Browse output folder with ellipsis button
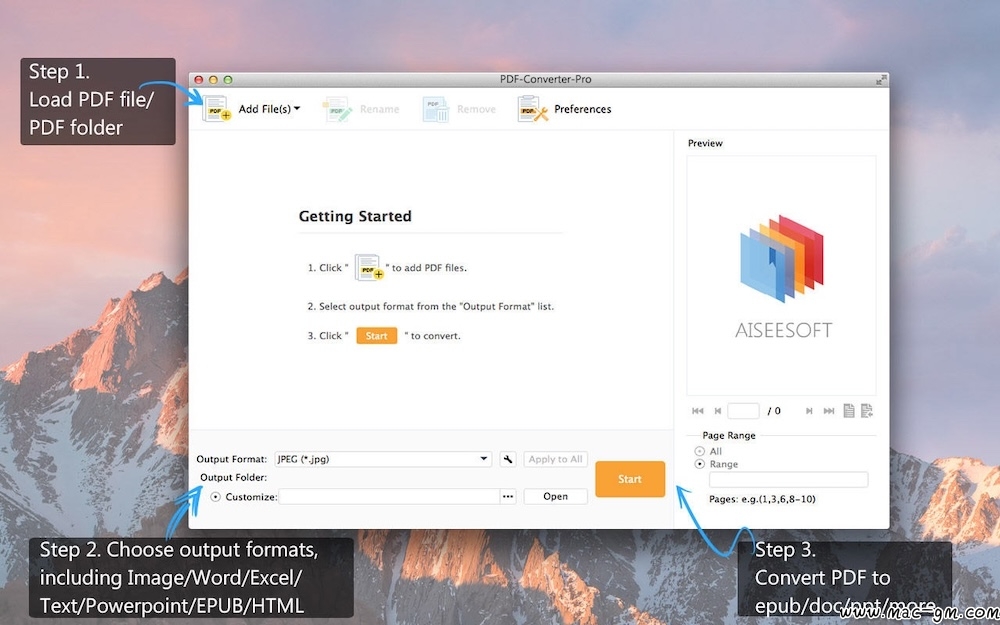Viewport: 1000px width, 625px height. coord(508,497)
